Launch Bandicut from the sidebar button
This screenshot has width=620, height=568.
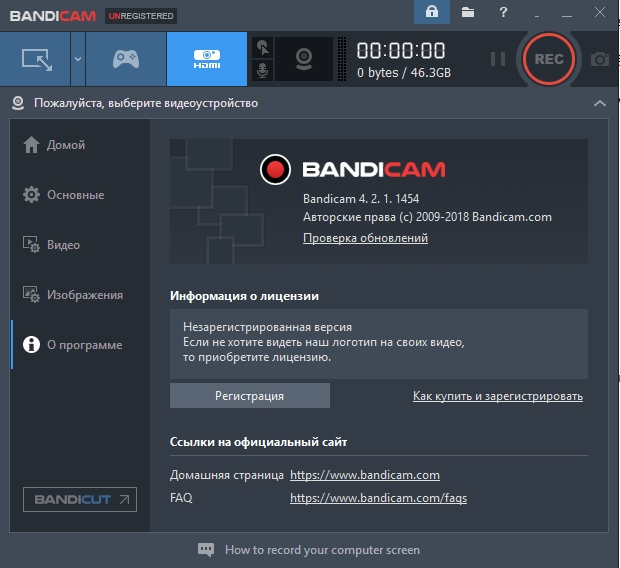(80, 500)
